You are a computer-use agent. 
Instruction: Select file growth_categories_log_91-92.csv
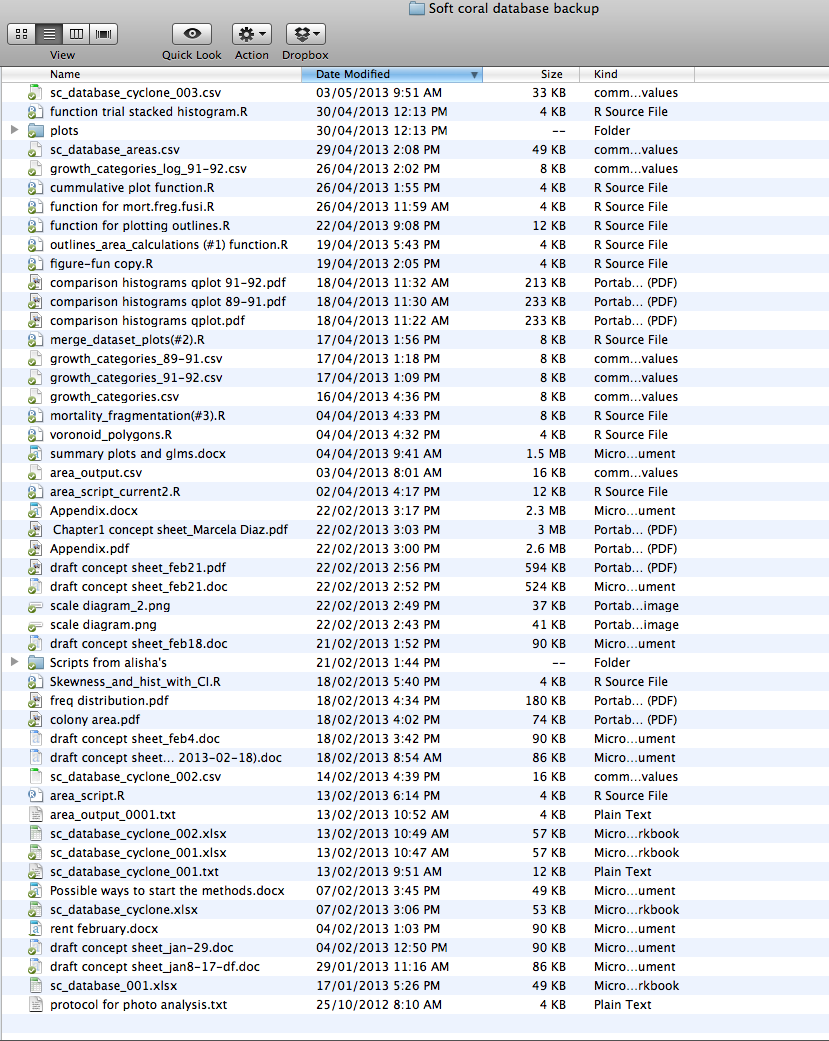click(x=148, y=169)
